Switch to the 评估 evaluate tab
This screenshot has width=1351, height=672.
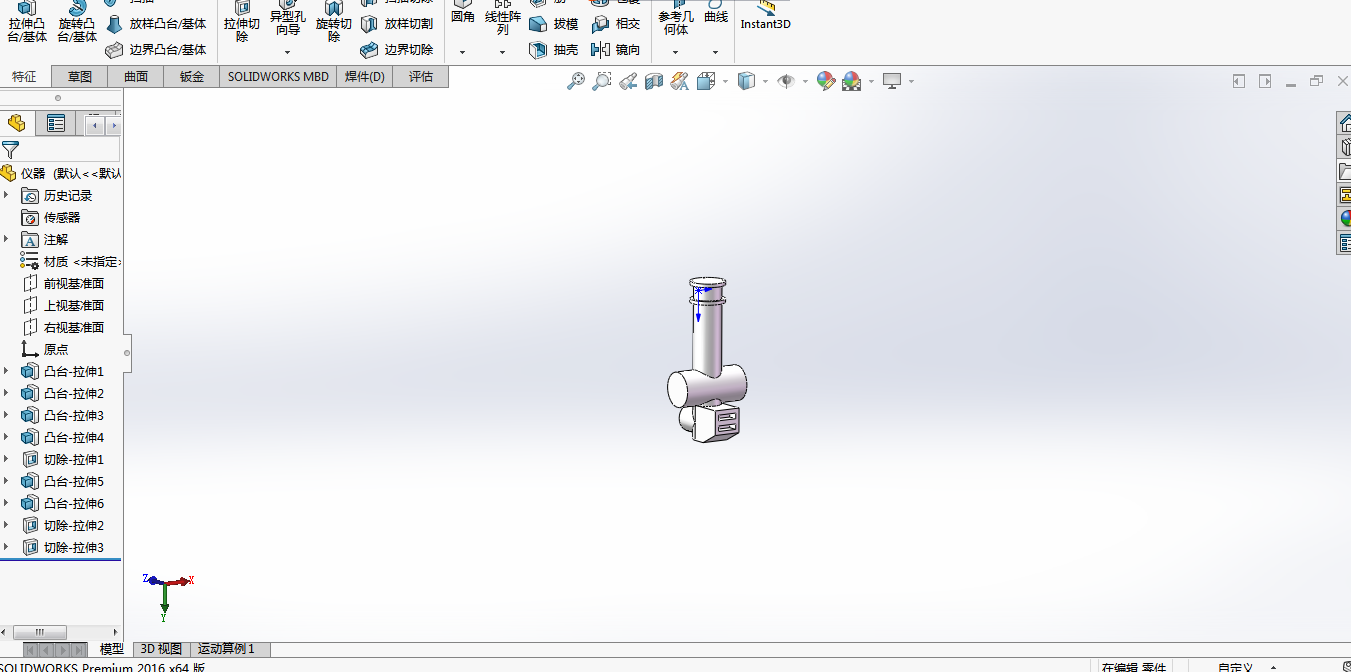[x=421, y=77]
